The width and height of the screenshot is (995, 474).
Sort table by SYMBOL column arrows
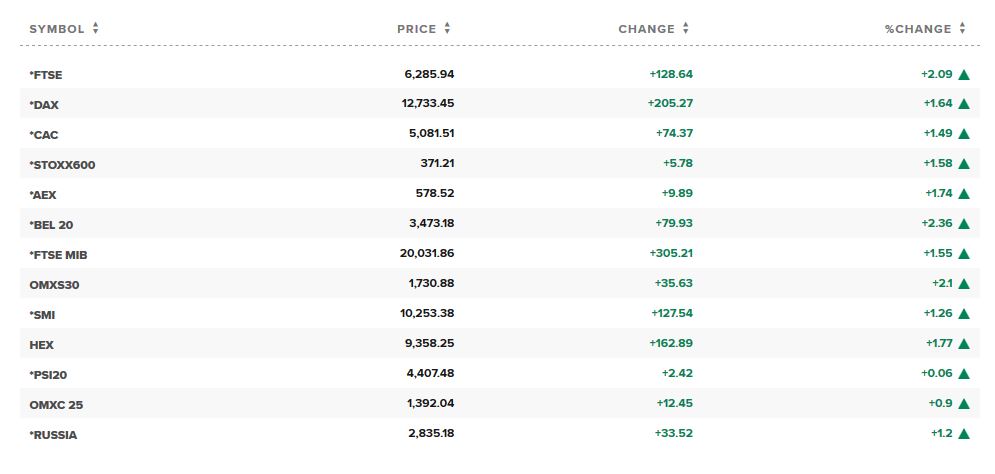pos(95,29)
